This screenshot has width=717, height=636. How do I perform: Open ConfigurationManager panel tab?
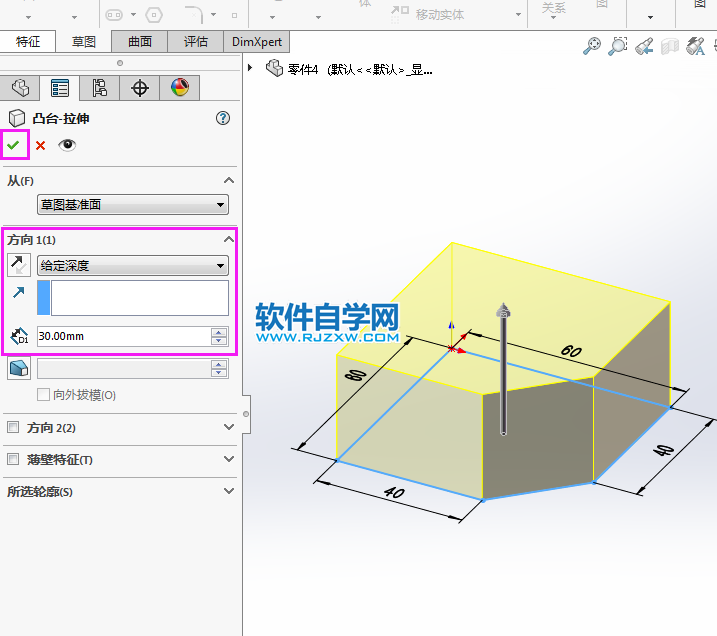coord(100,88)
